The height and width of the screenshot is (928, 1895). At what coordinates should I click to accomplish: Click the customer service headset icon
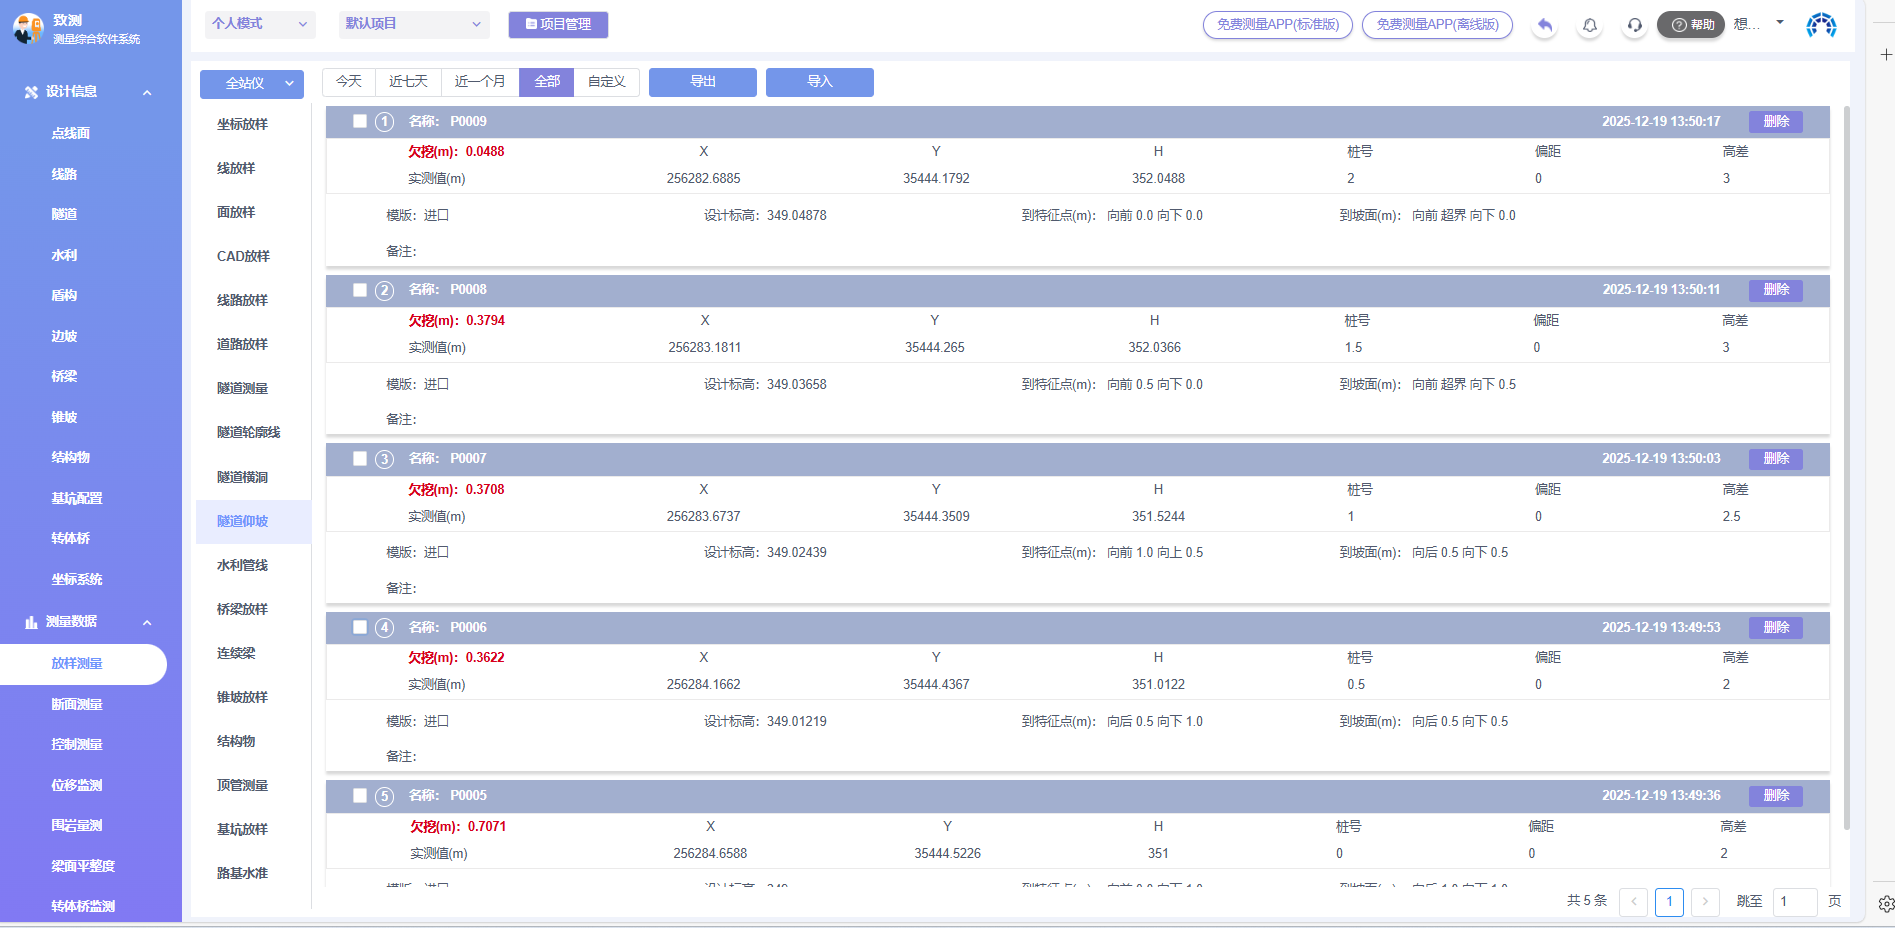click(1634, 25)
